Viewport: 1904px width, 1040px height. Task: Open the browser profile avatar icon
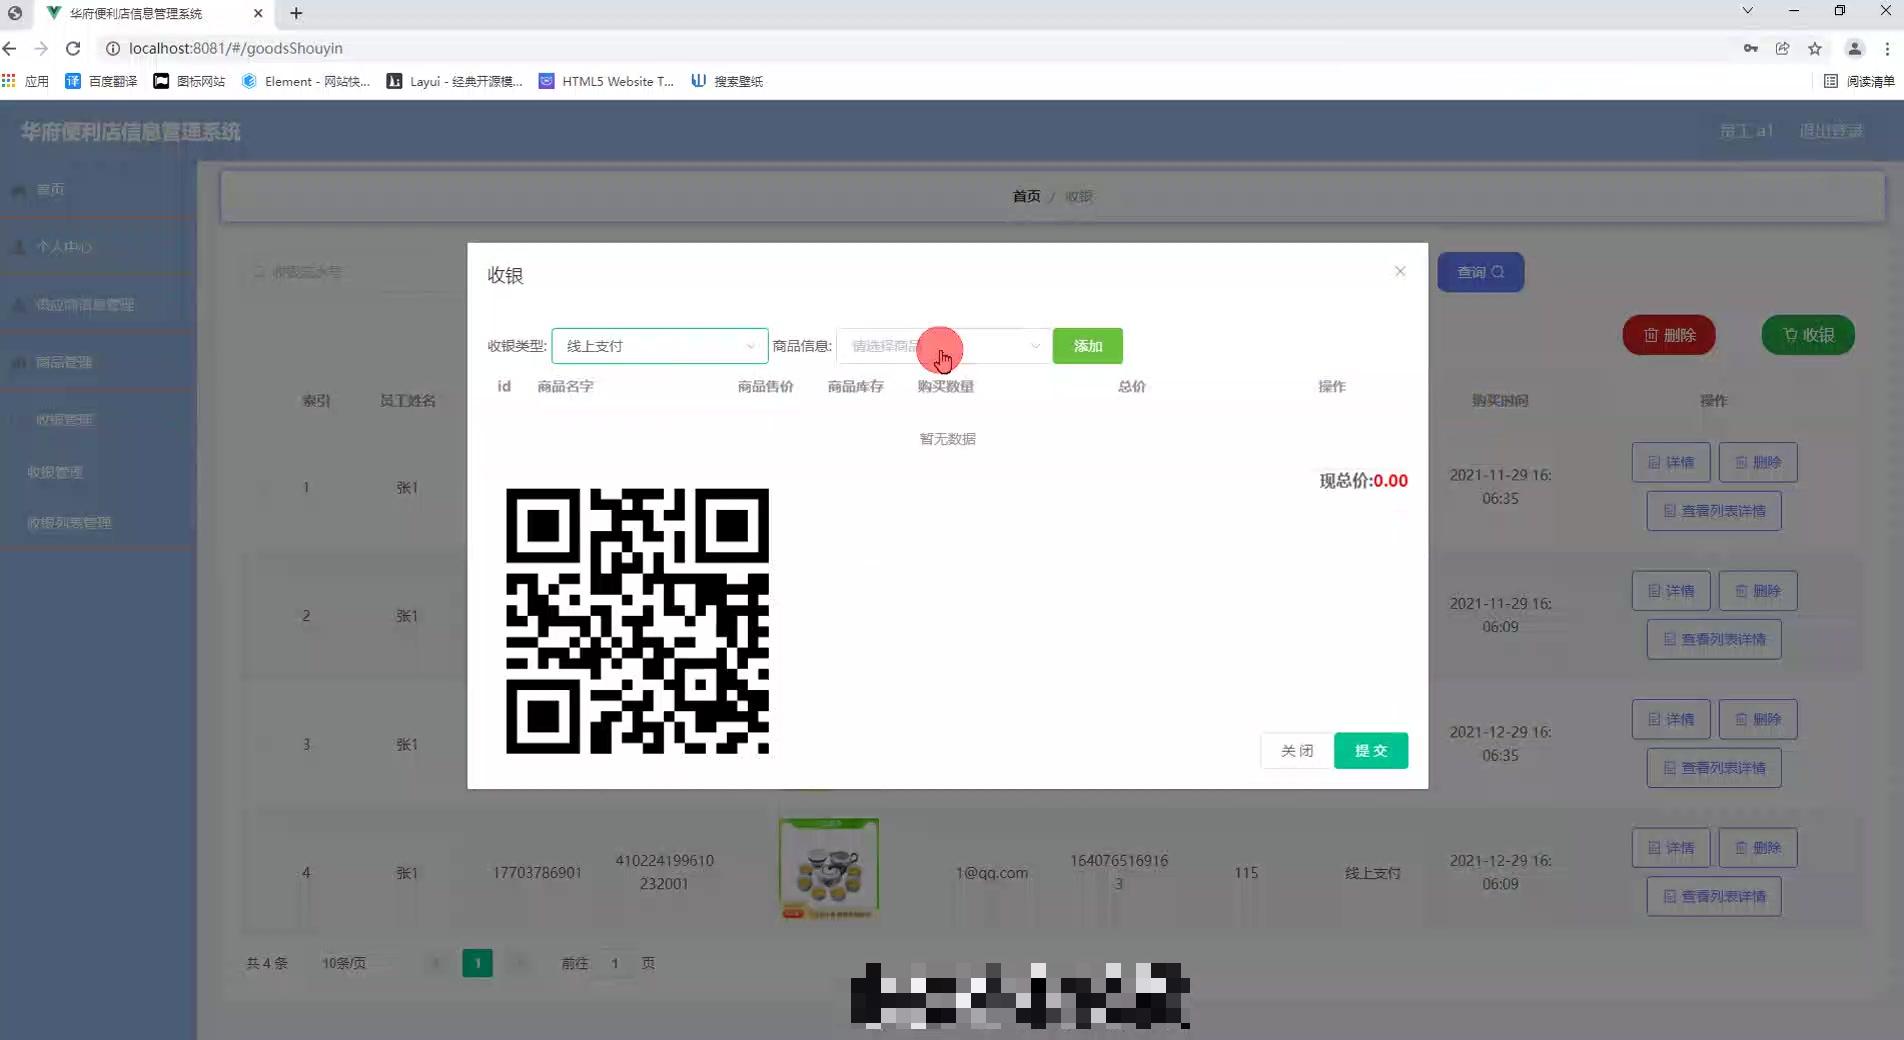(1854, 48)
